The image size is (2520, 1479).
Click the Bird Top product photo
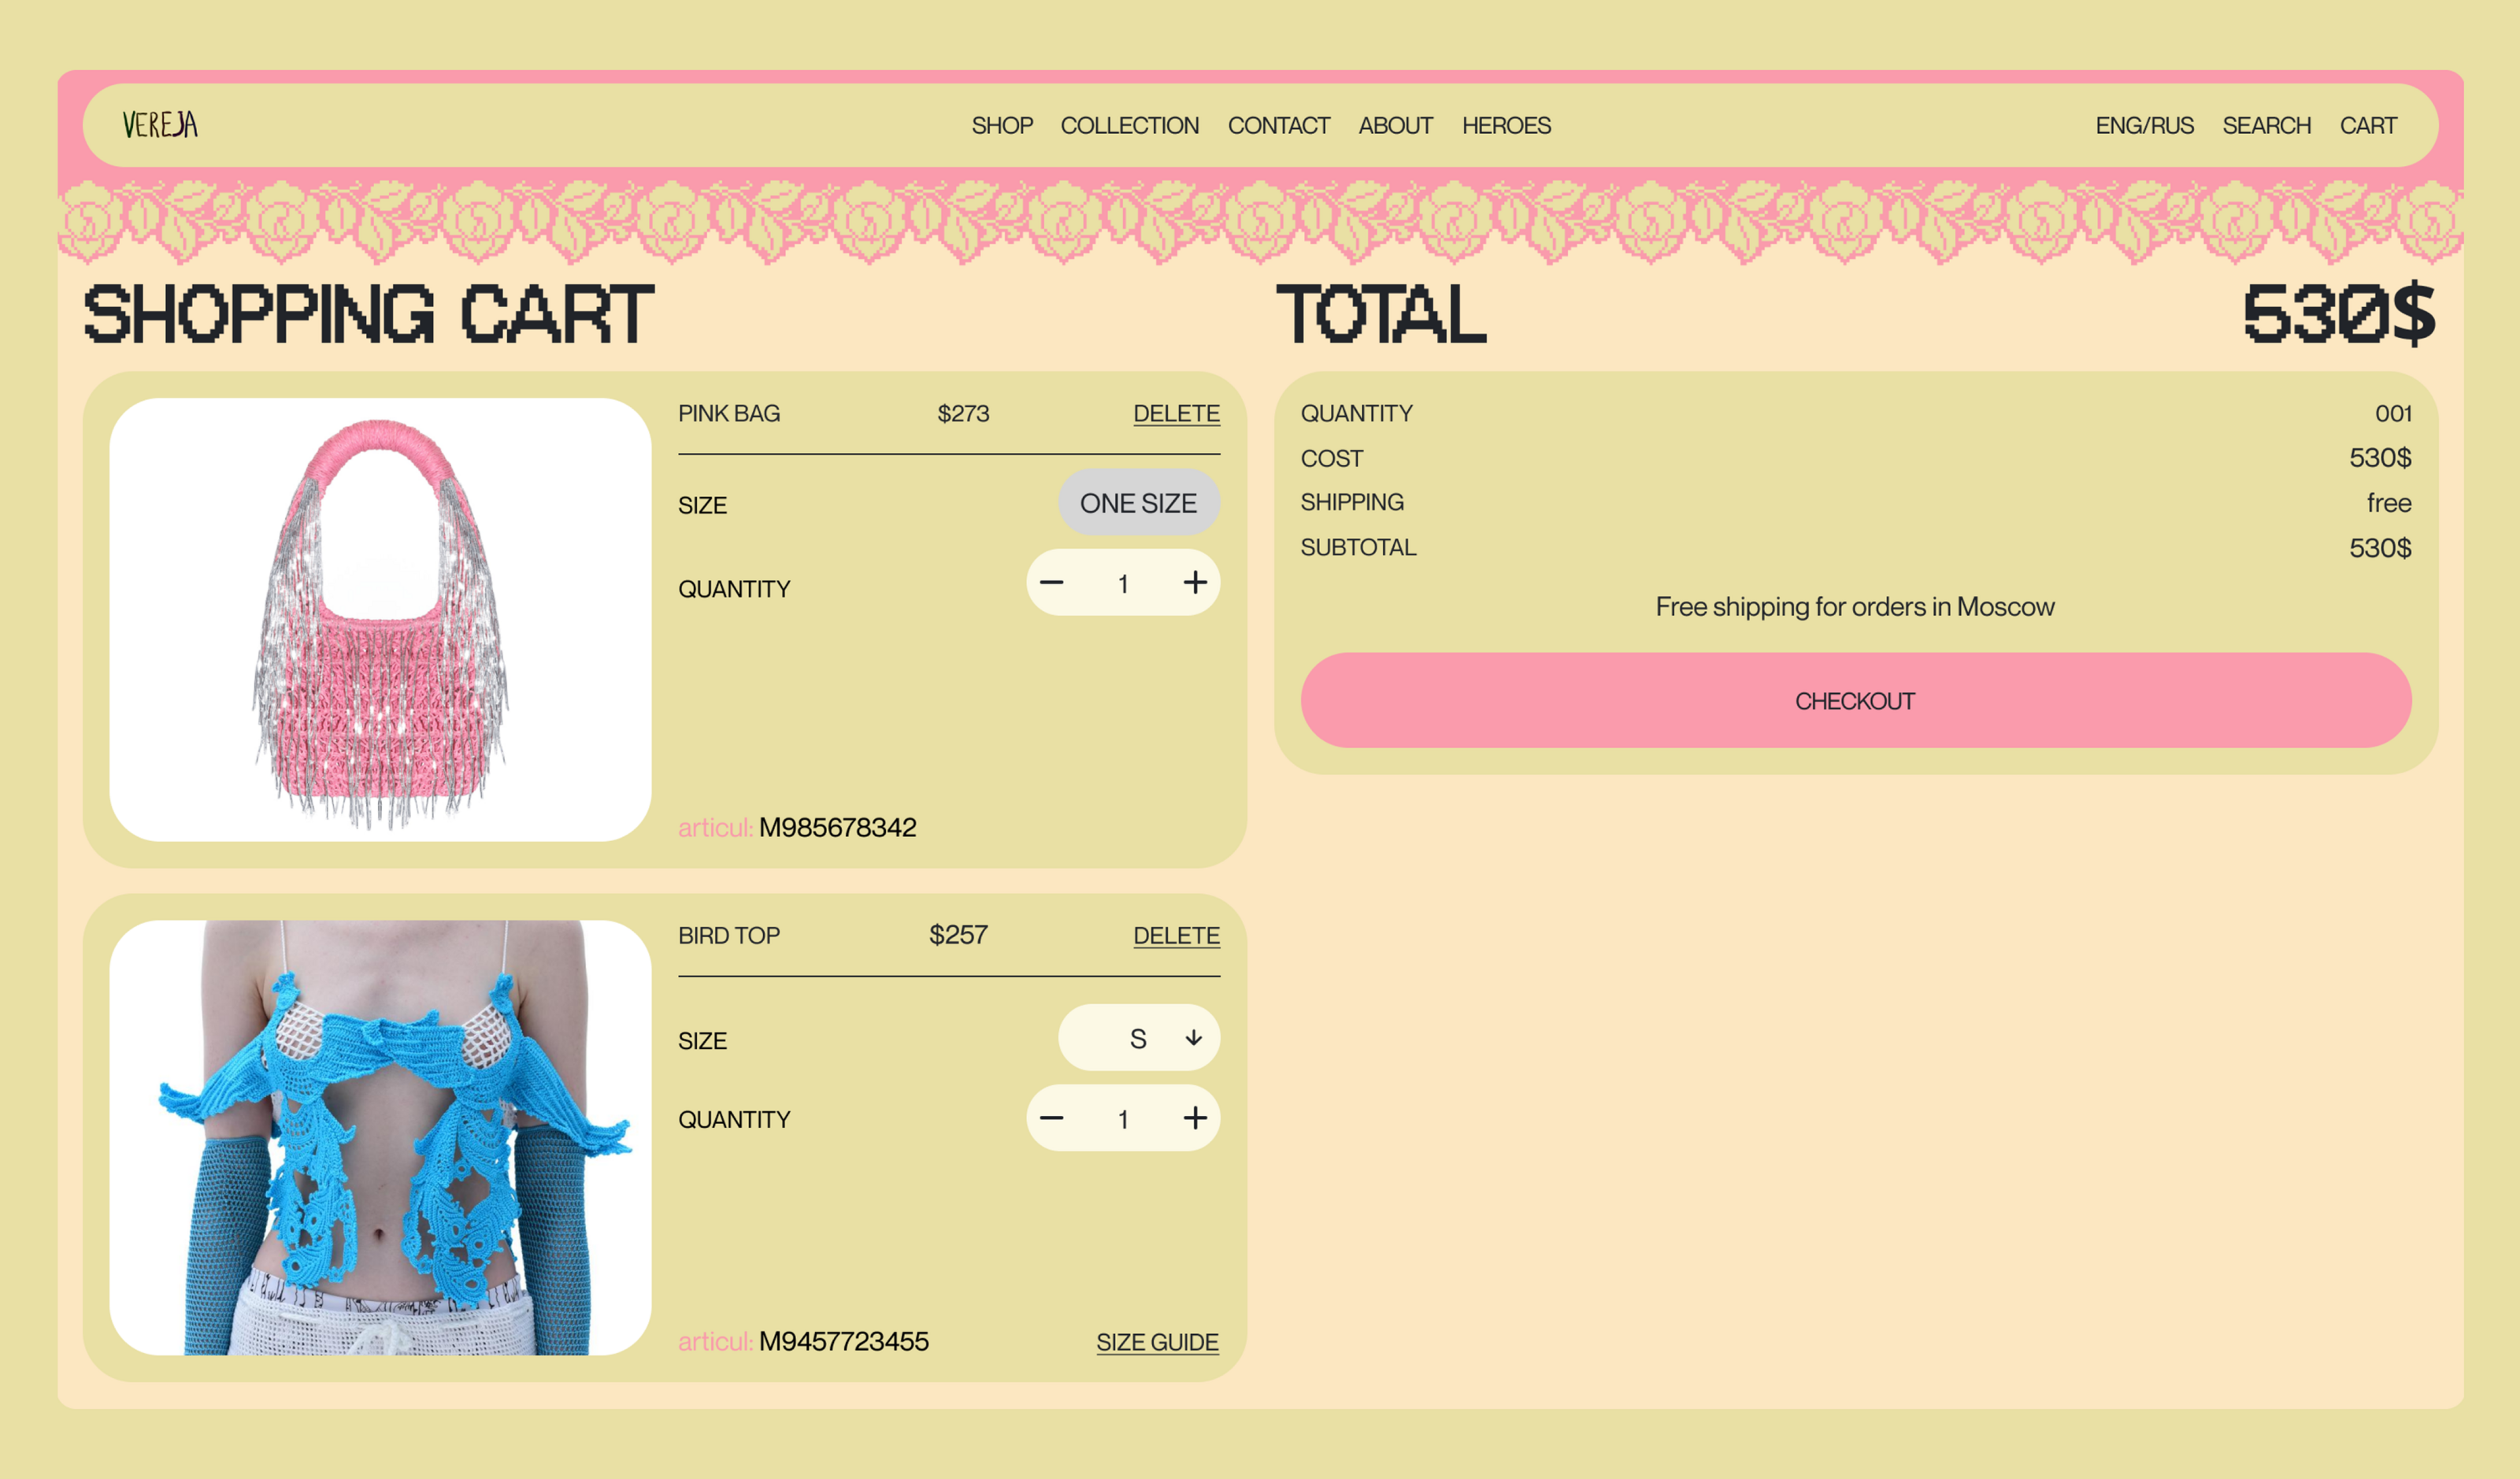tap(380, 1138)
